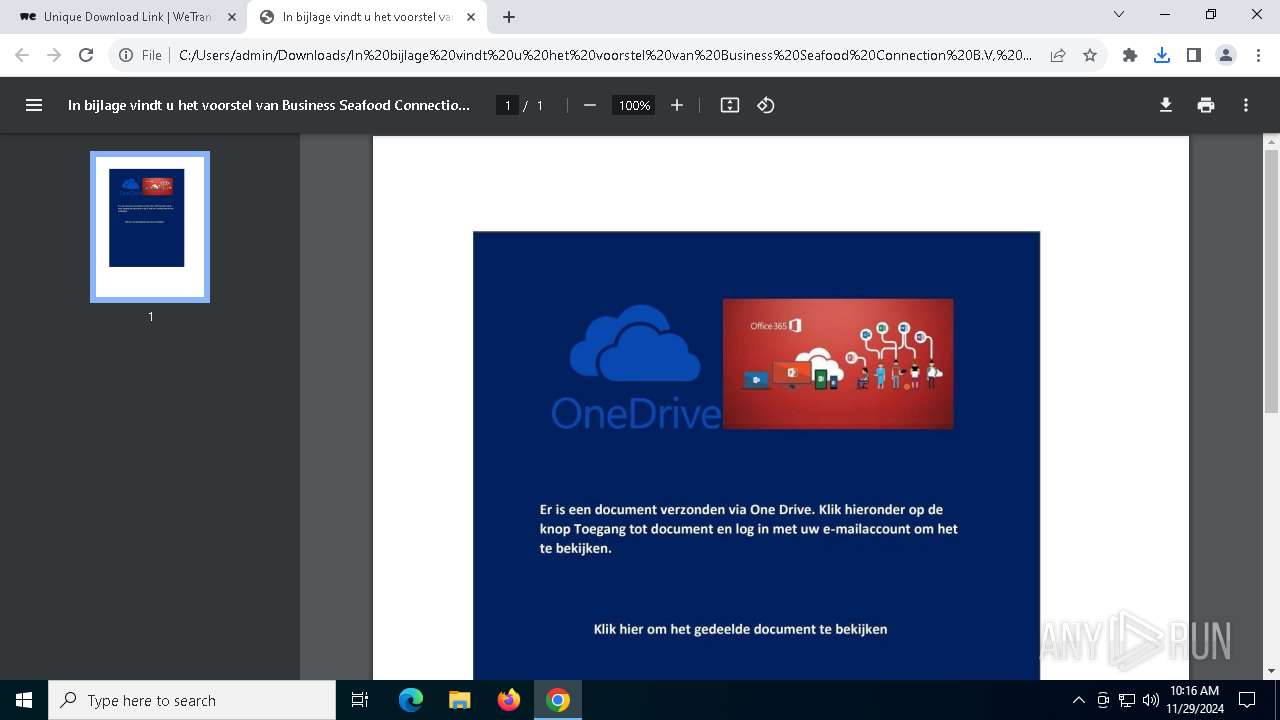Open the PDF viewer more actions menu

1246,105
